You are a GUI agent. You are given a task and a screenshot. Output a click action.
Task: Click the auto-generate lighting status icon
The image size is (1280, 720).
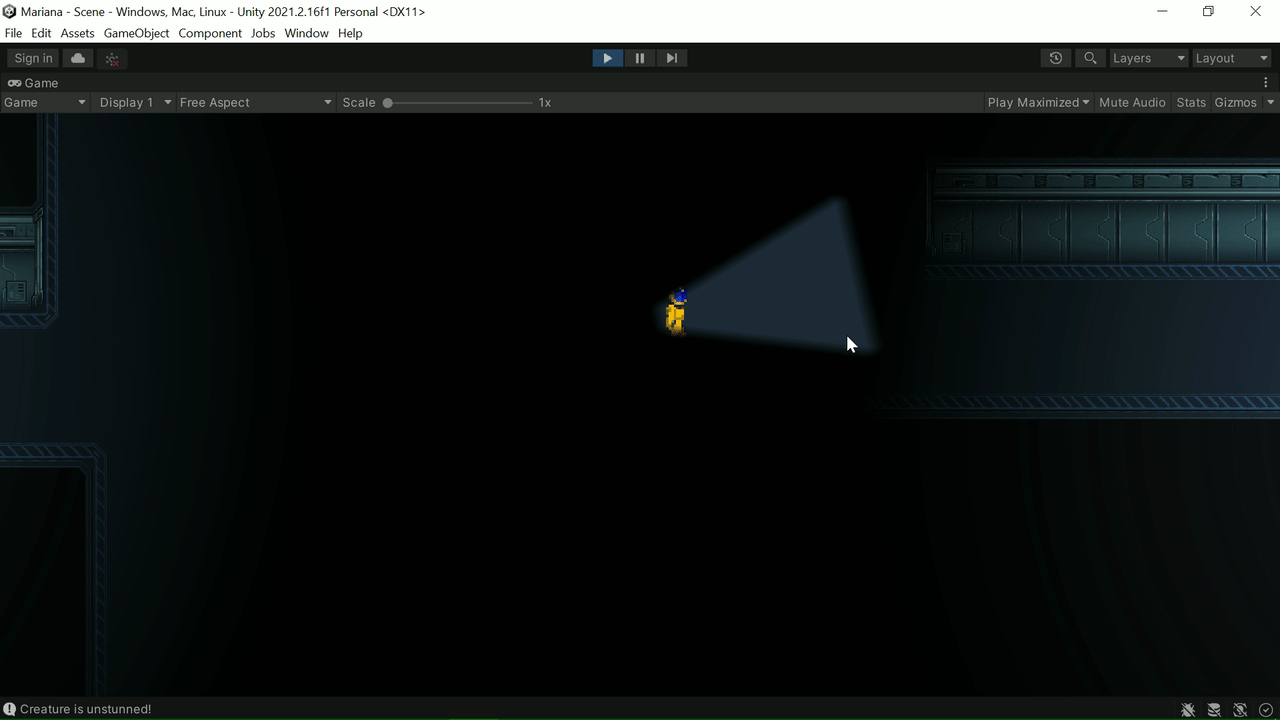point(1240,709)
